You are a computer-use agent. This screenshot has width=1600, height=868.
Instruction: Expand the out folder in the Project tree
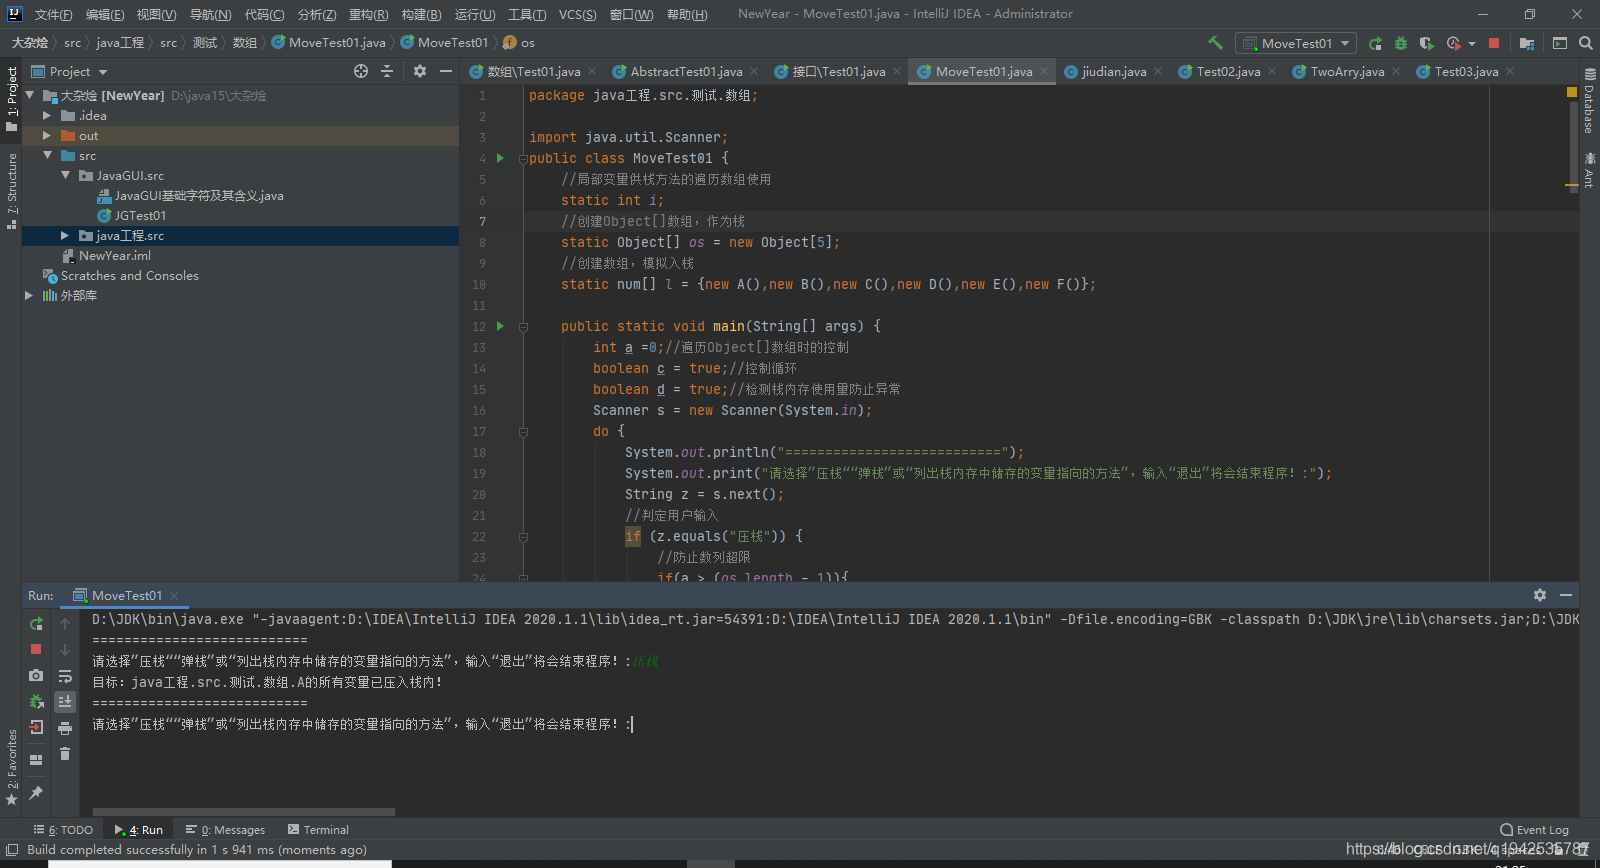[x=46, y=136]
